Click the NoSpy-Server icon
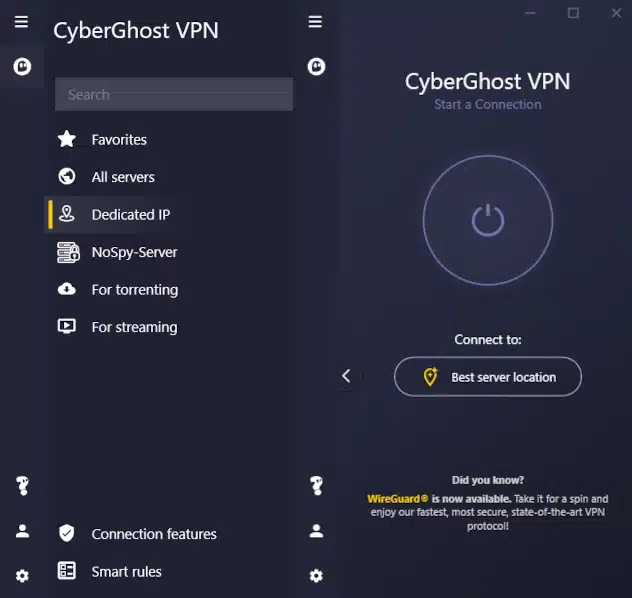 pyautogui.click(x=67, y=252)
